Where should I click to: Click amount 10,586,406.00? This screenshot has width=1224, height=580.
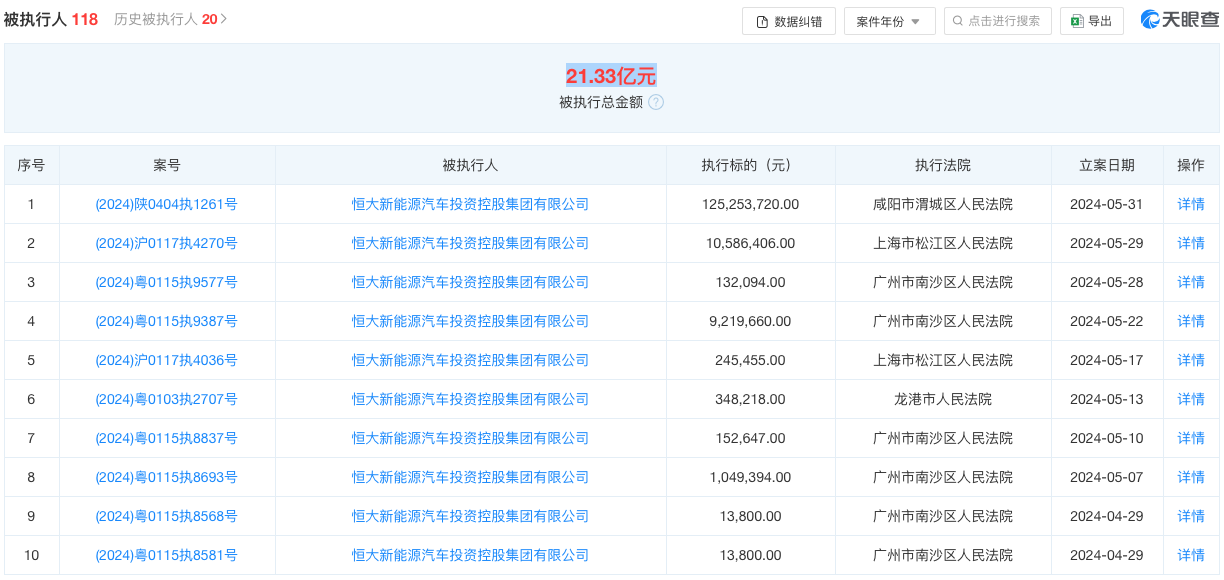tap(750, 243)
